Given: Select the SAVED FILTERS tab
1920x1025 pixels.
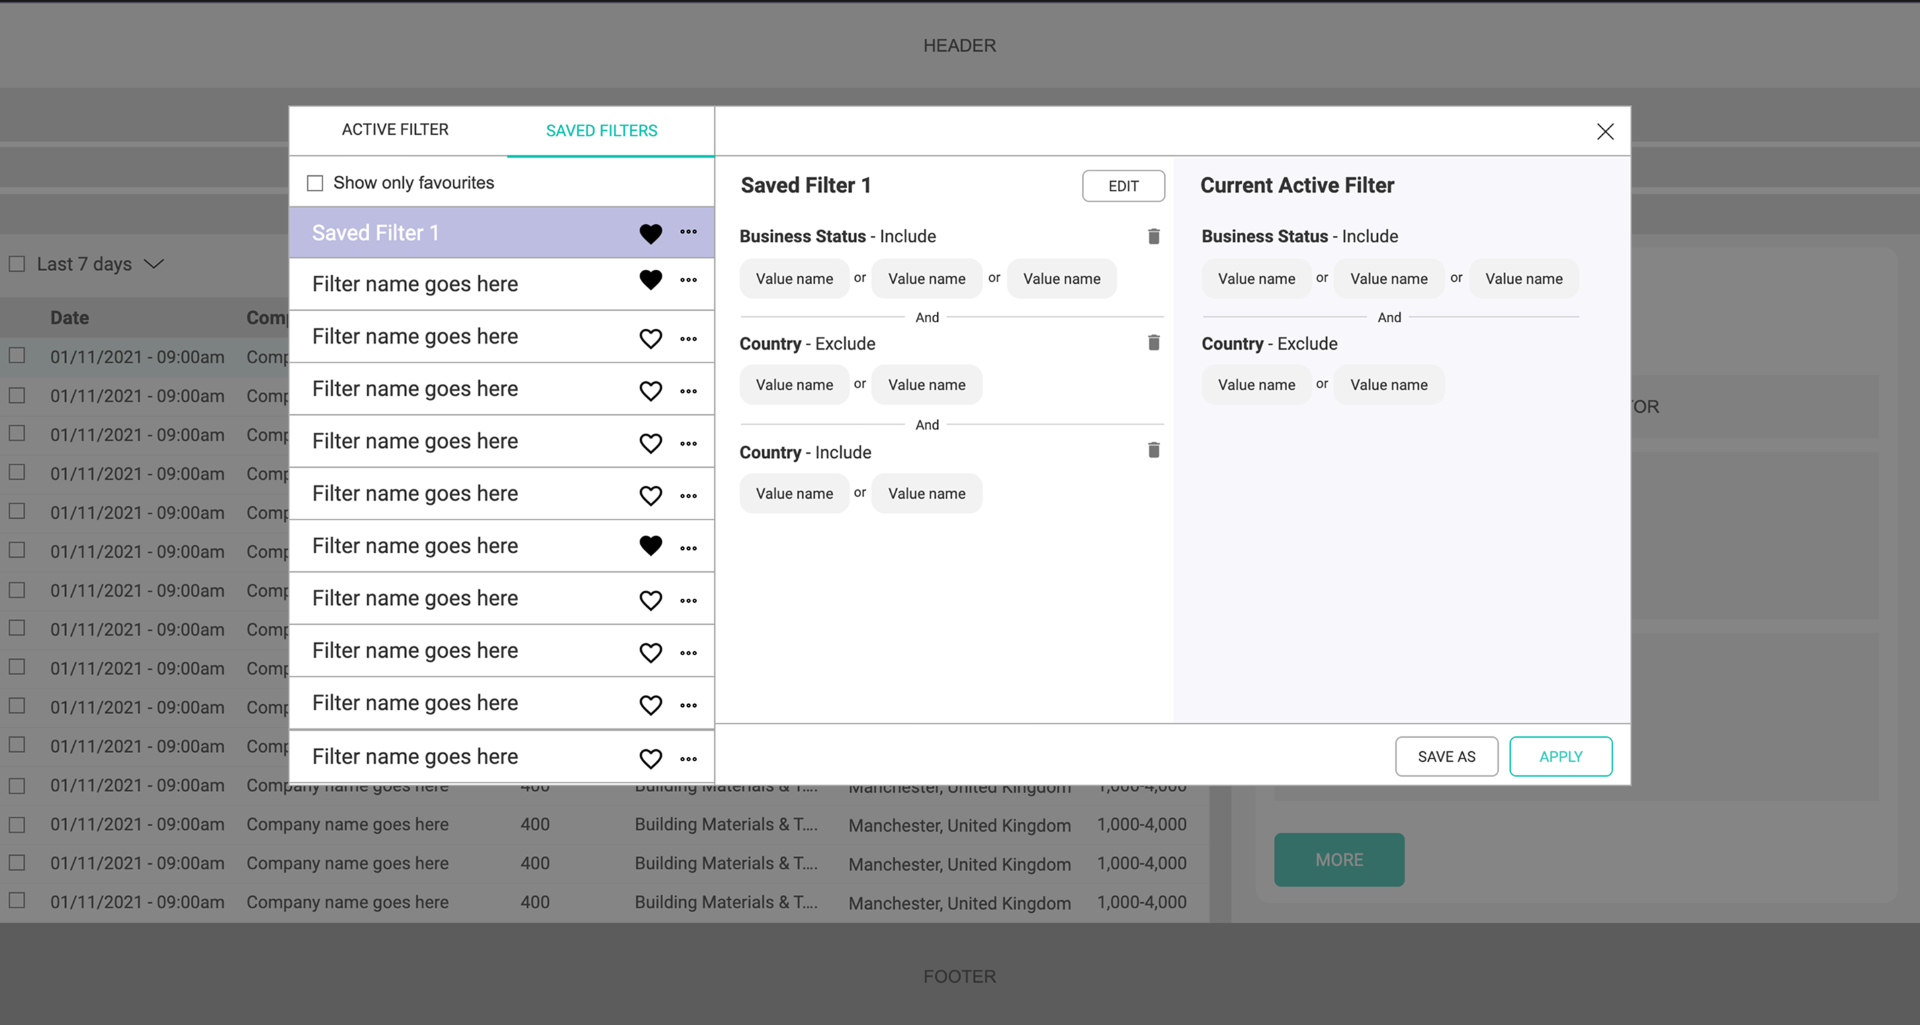Looking at the screenshot, I should [602, 131].
